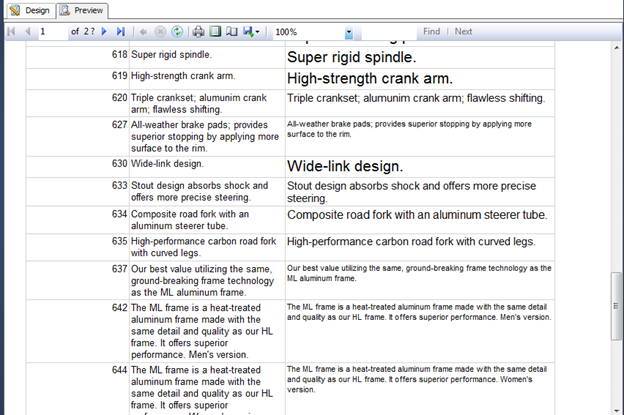Screen dimensions: 624x415
Task: Click the scroll up arrow
Action: click(x=616, y=47)
